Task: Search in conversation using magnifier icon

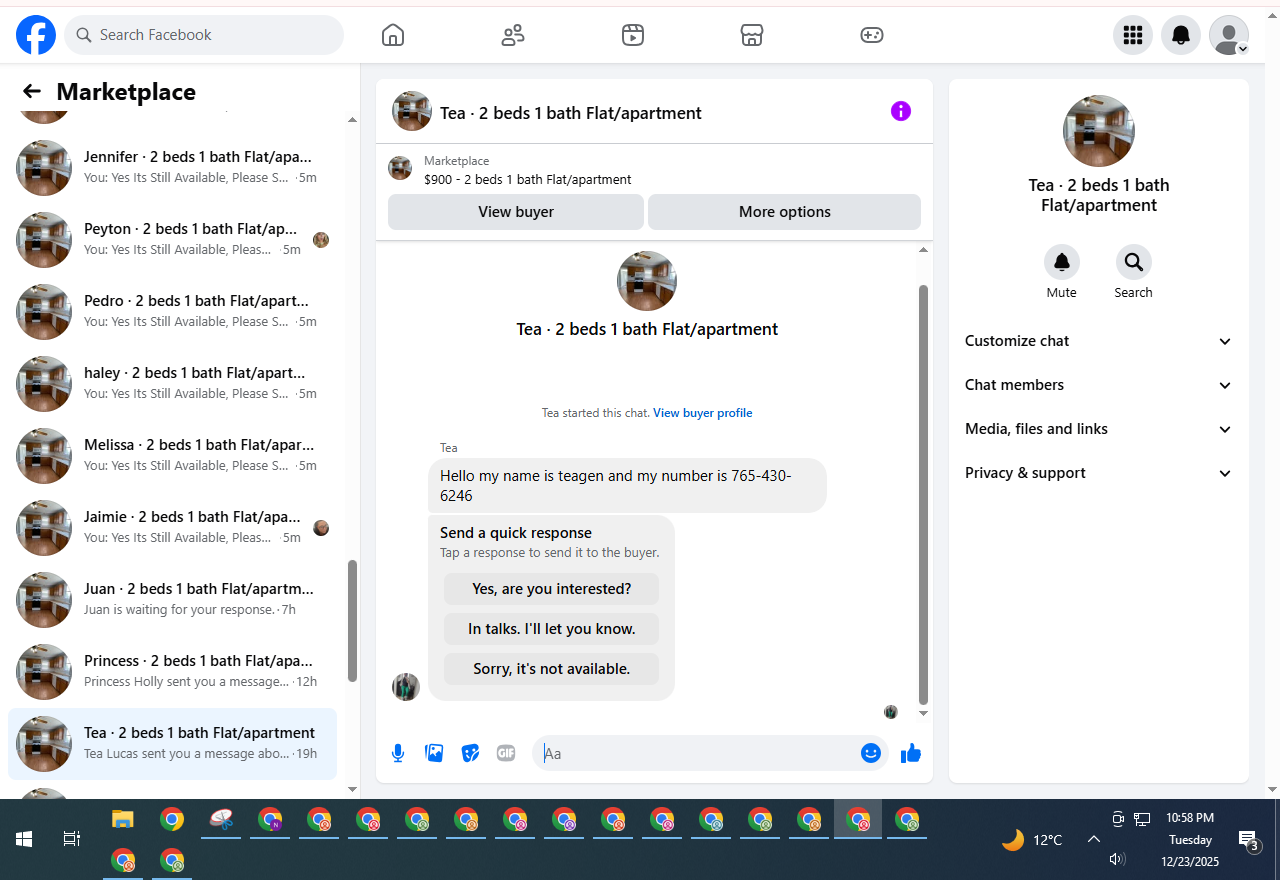Action: tap(1134, 262)
